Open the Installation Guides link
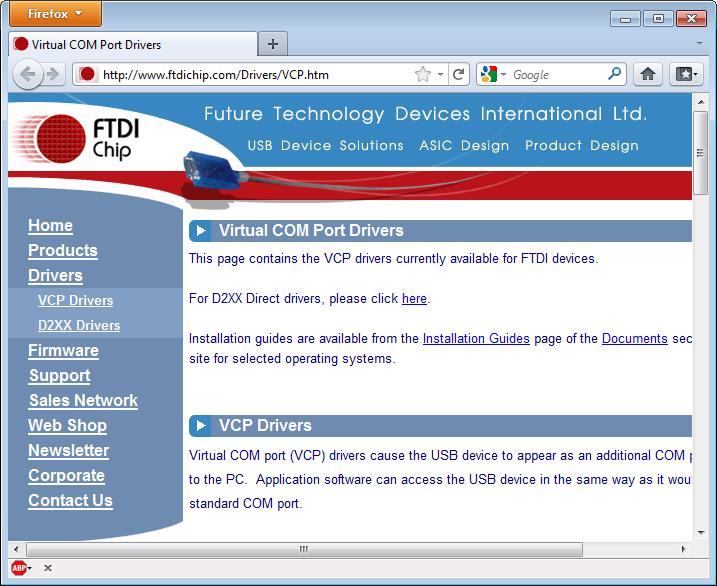This screenshot has height=586, width=717. click(476, 339)
